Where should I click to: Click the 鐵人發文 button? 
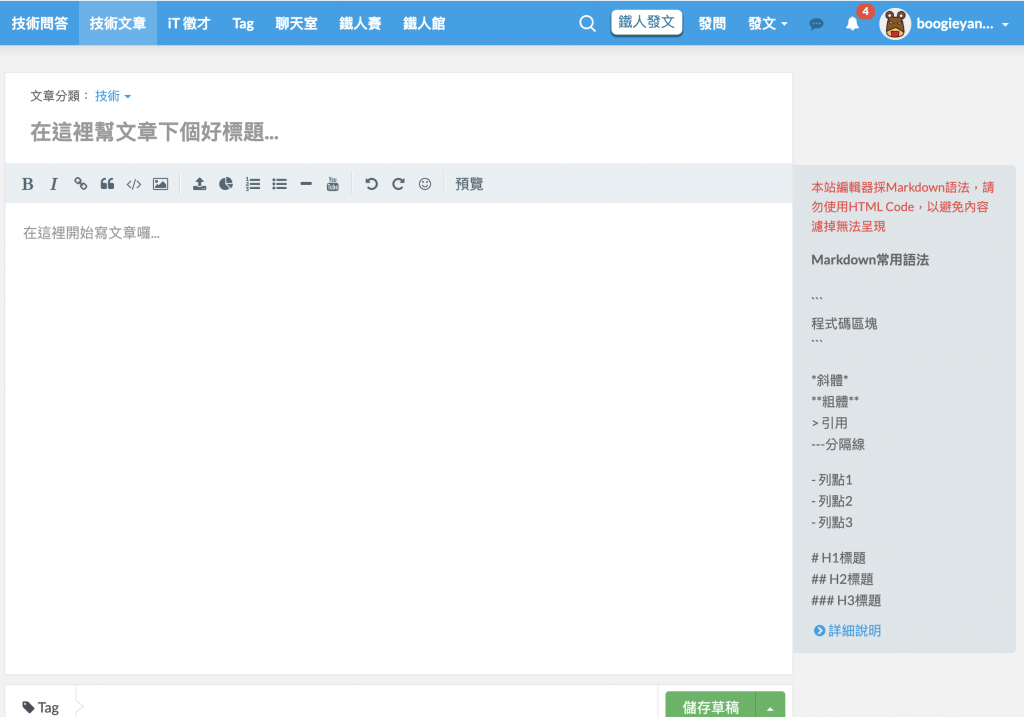647,22
